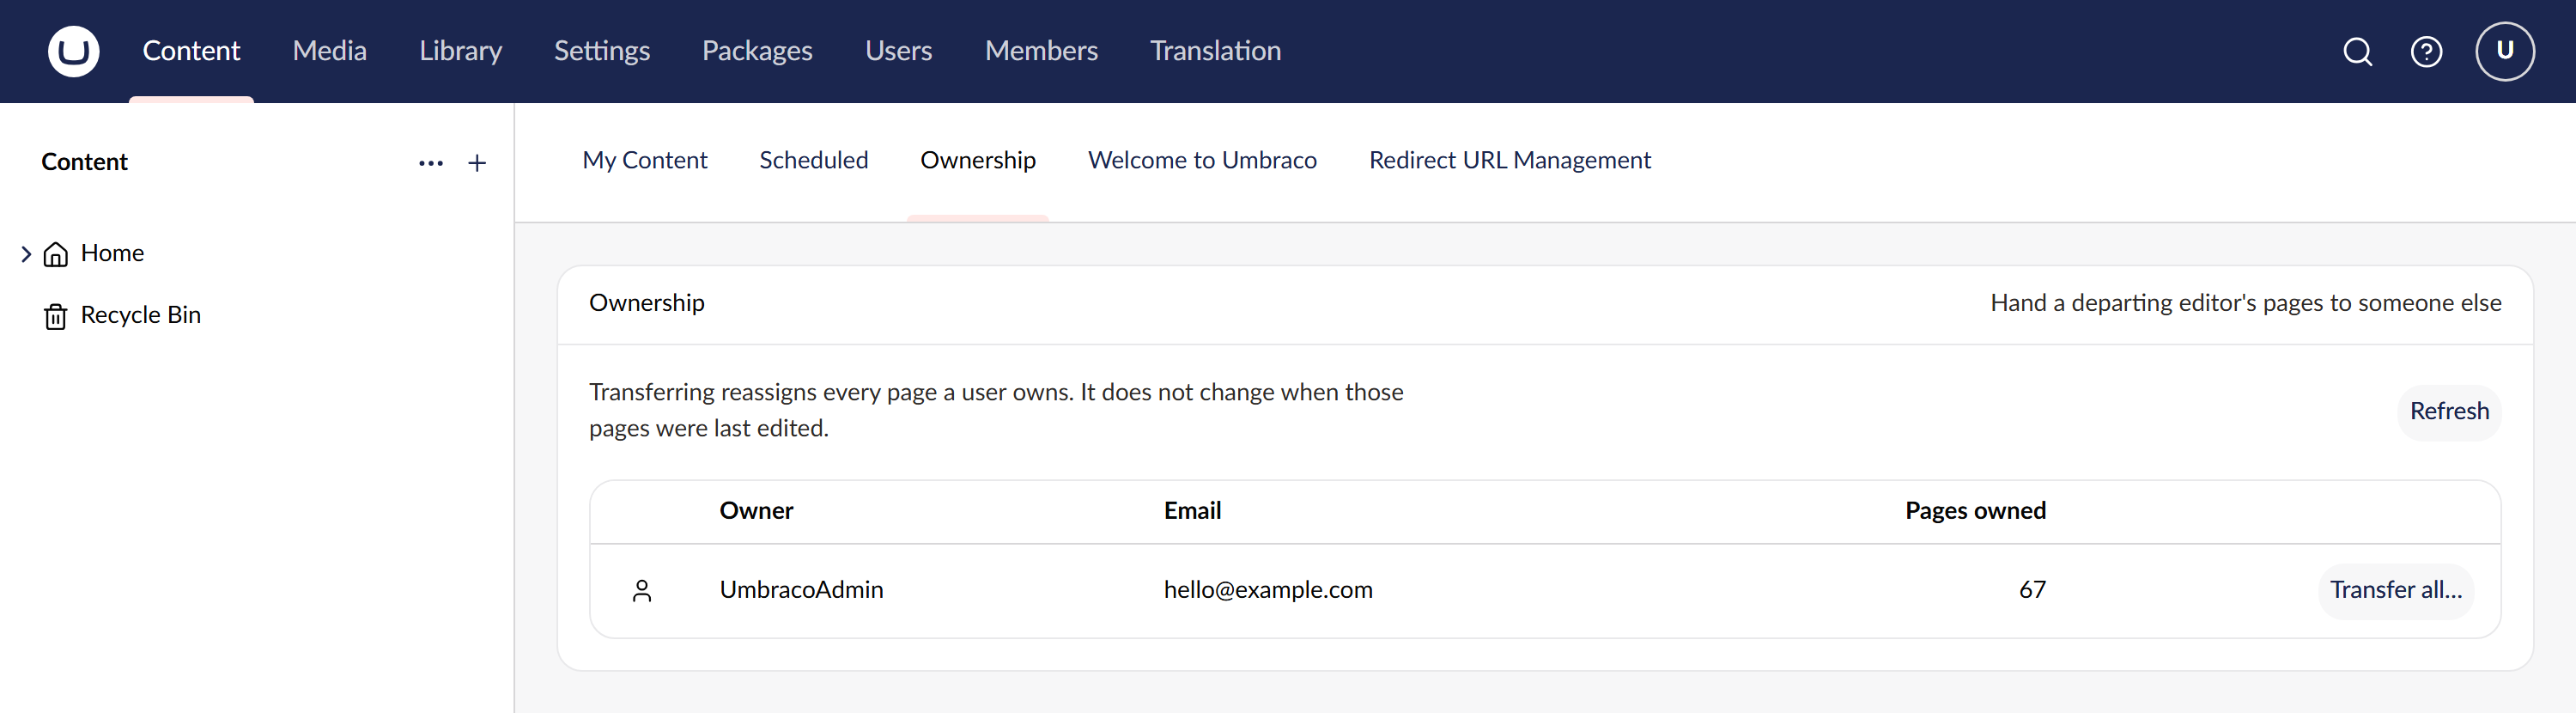
Task: Open the Content tree actions ellipsis
Action: pos(431,163)
